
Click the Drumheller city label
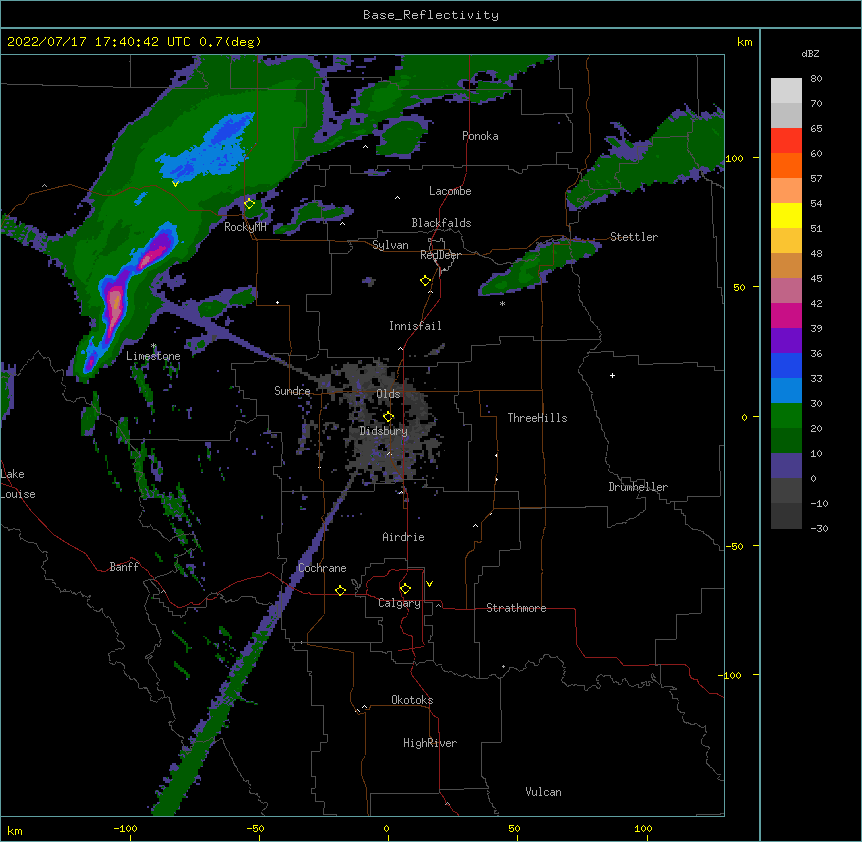point(638,487)
